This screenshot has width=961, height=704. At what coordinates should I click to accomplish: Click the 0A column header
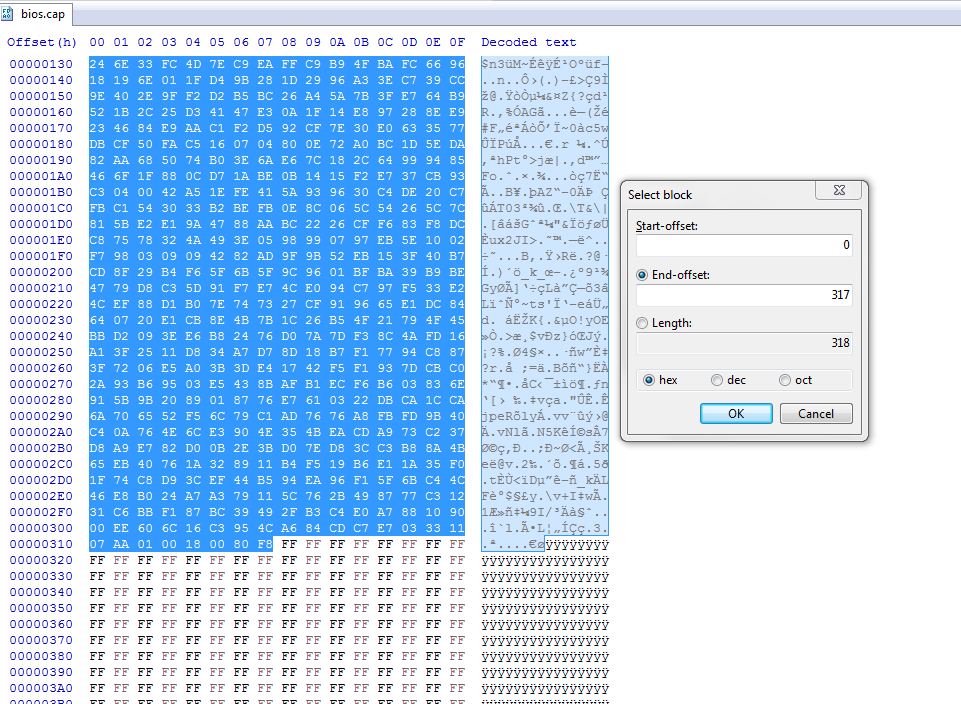click(x=337, y=42)
